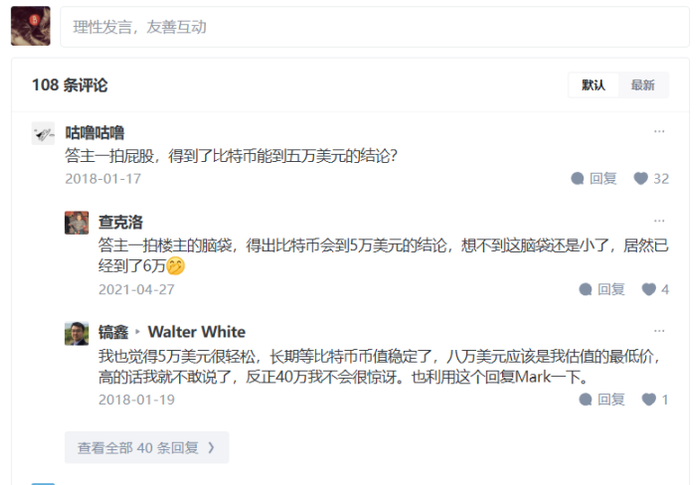Switch to 默认 sorting tab
Screen dimensions: 700x485
click(593, 85)
